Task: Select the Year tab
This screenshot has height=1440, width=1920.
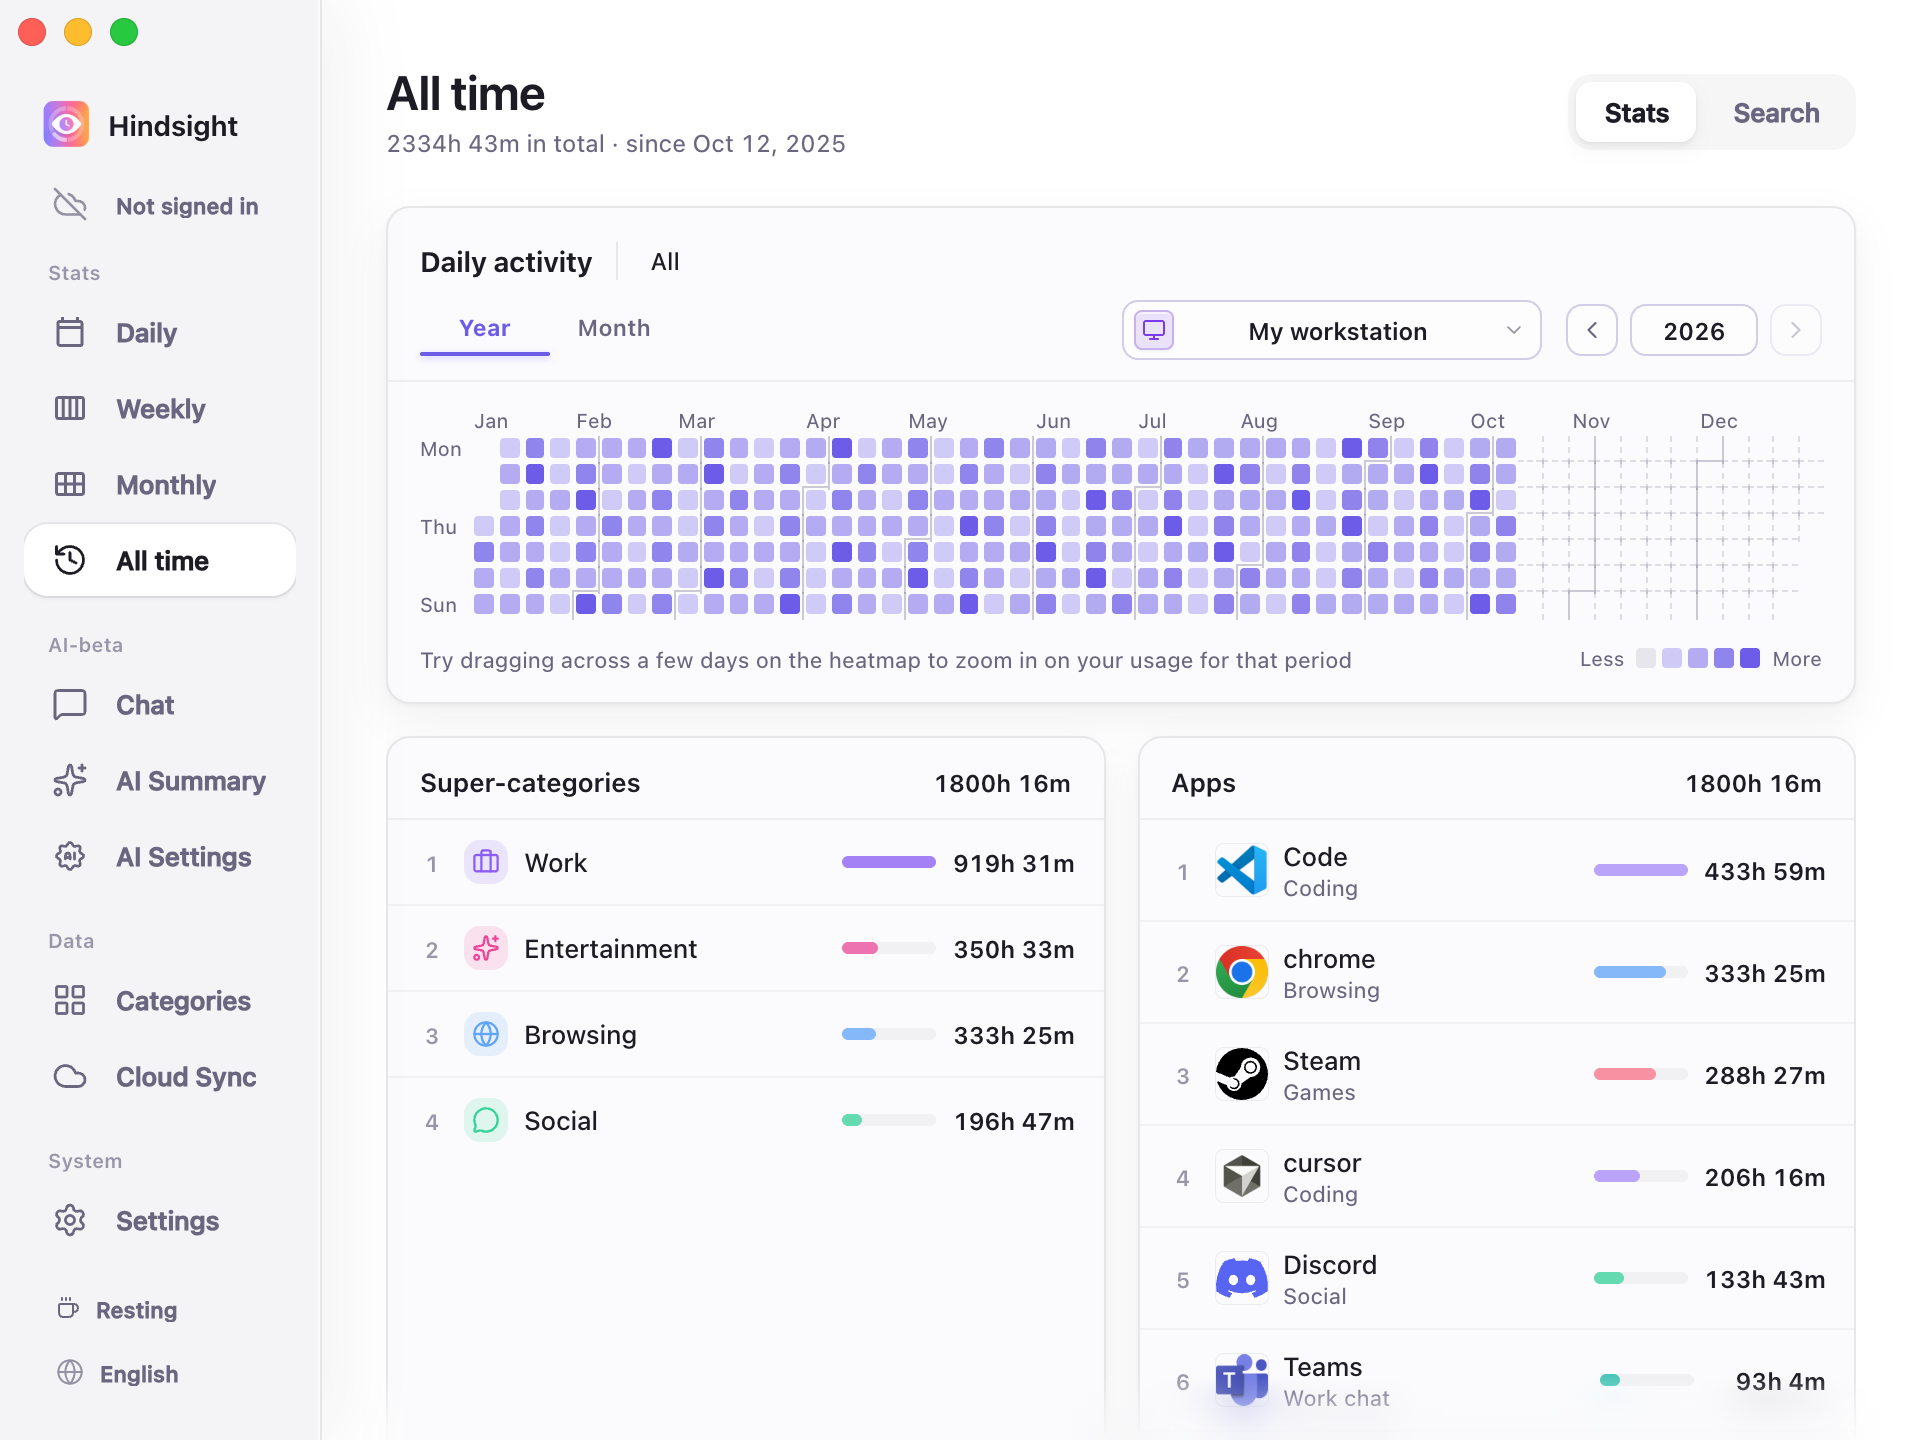Action: pos(484,328)
